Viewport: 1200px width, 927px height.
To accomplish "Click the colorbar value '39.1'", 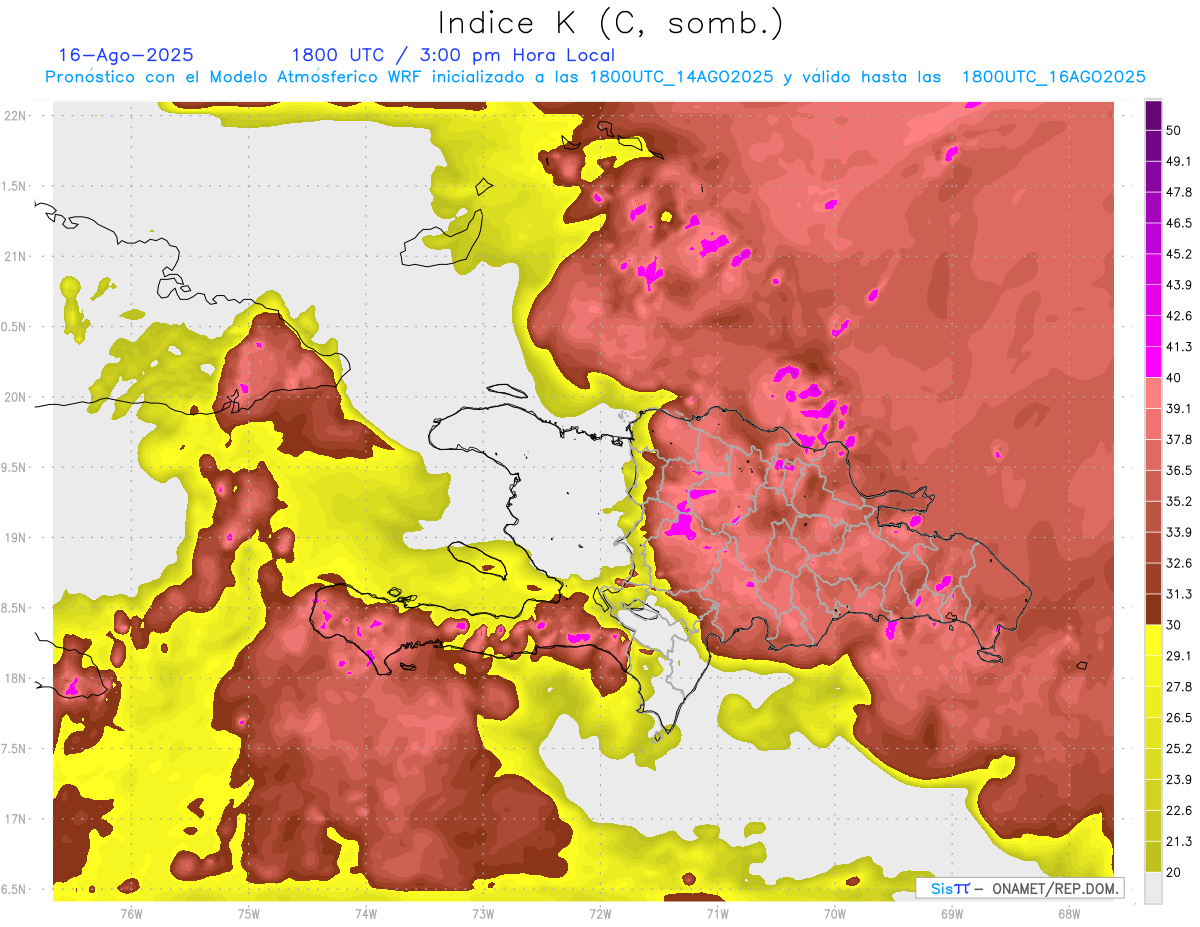I will [x=1179, y=408].
